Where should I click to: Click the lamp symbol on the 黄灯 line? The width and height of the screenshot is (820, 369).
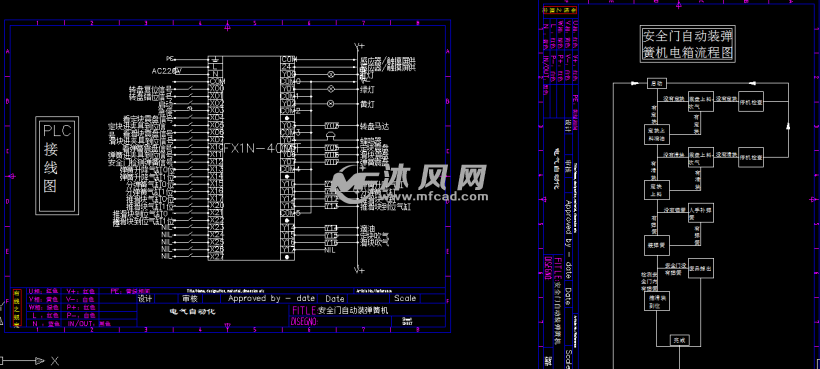point(330,103)
